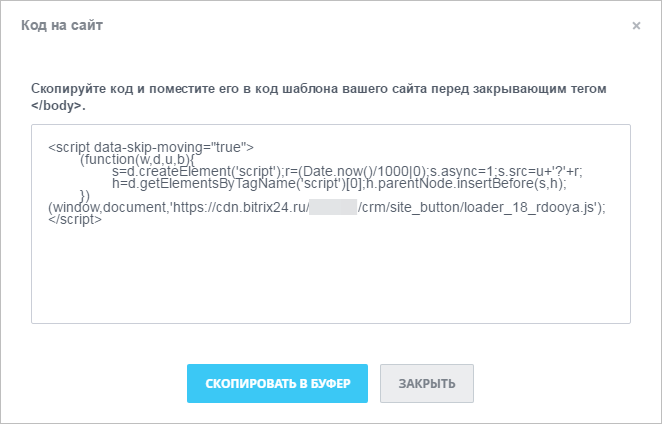The height and width of the screenshot is (424, 662).
Task: Click the (function(w,d,u,b){ code line
Action: click(x=137, y=160)
